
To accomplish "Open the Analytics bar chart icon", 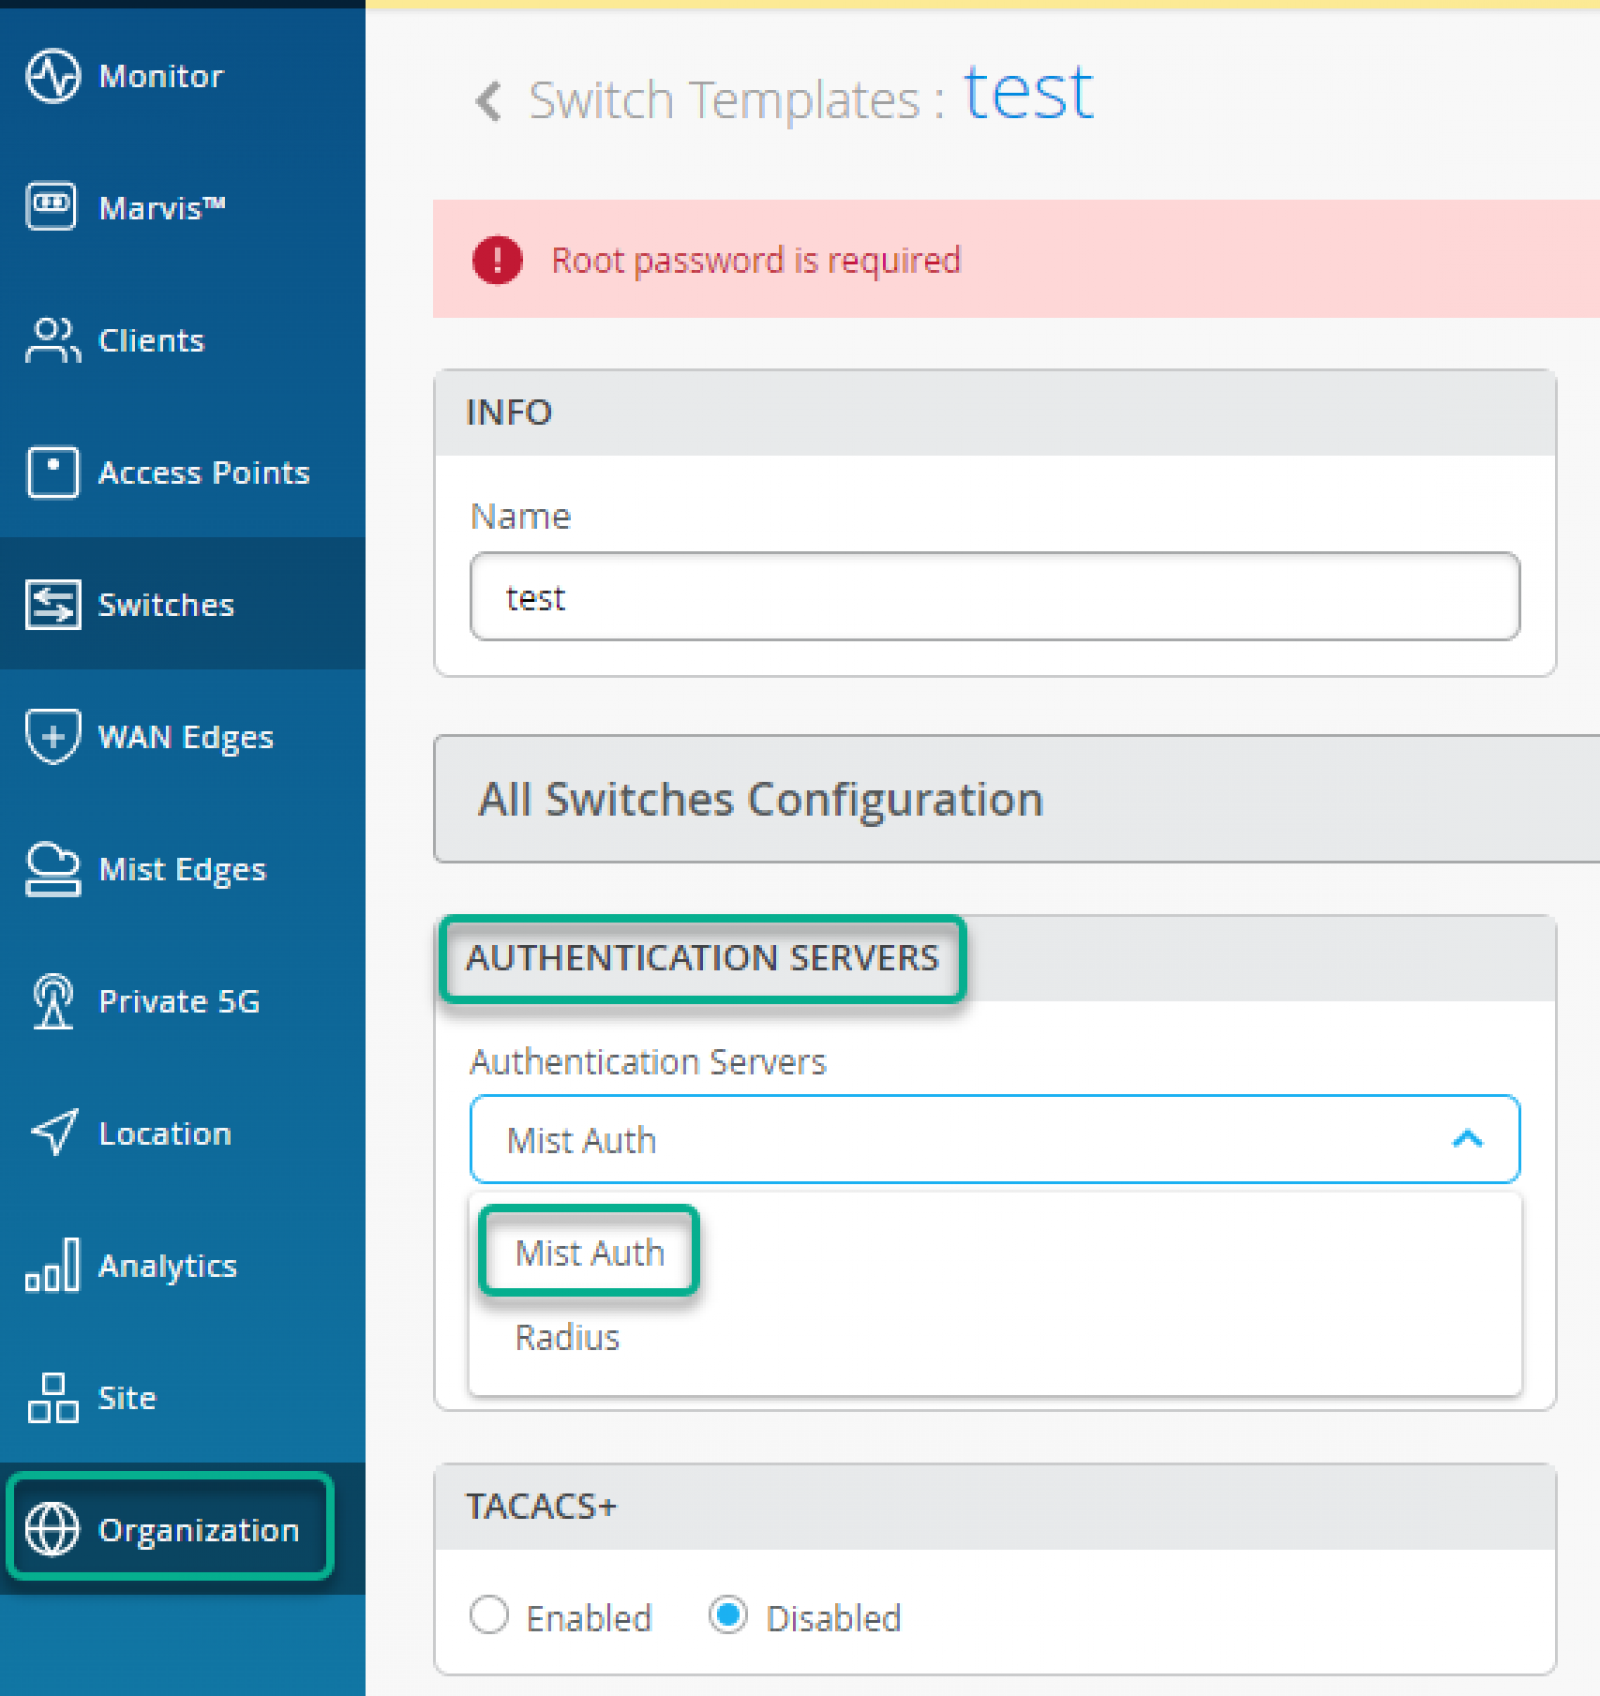I will pos(52,1264).
